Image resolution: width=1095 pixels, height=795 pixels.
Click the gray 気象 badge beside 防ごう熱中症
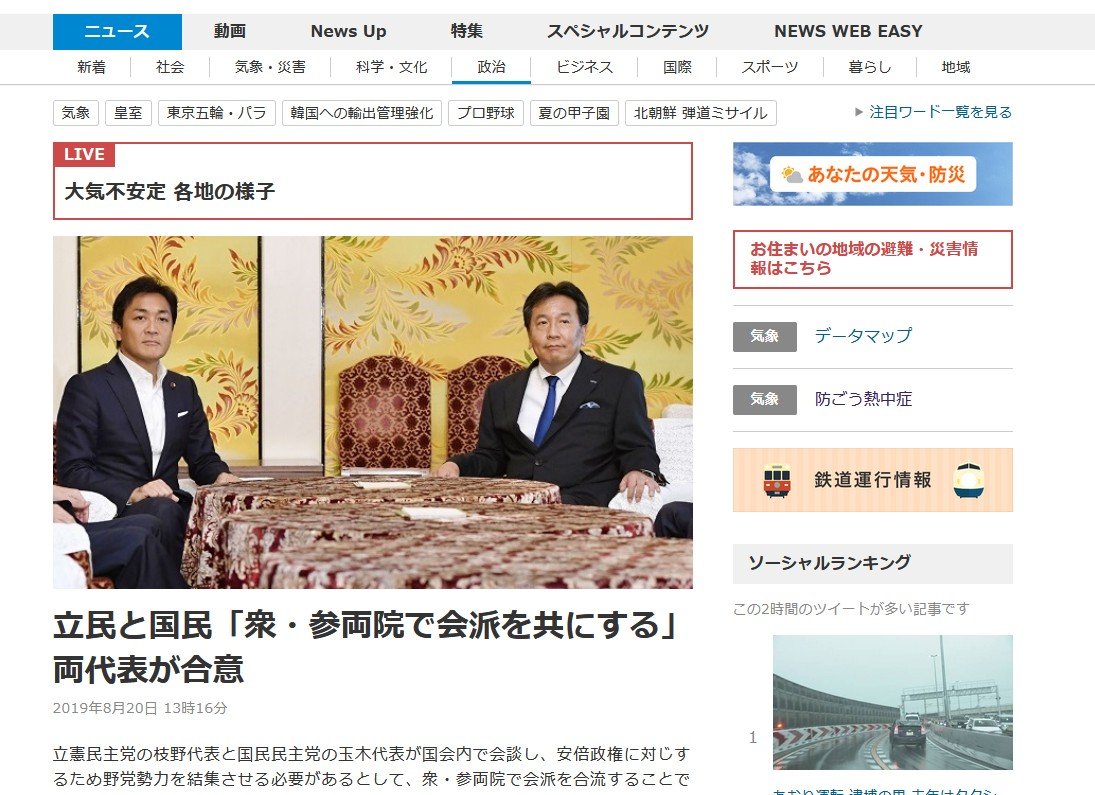tap(765, 399)
